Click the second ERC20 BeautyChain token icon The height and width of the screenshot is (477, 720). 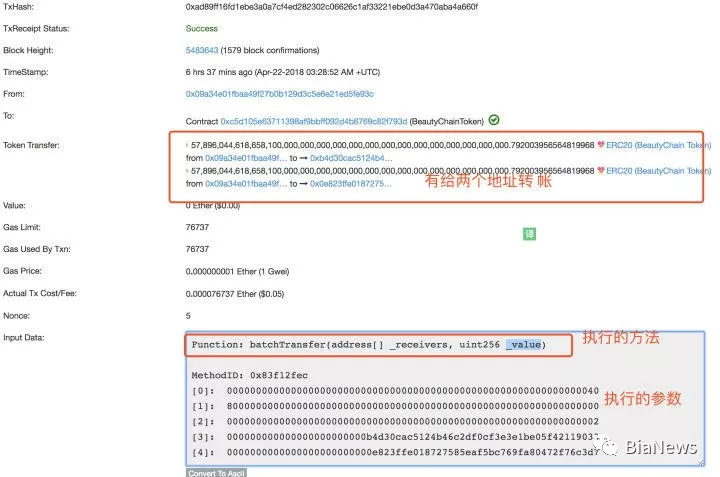click(x=601, y=170)
